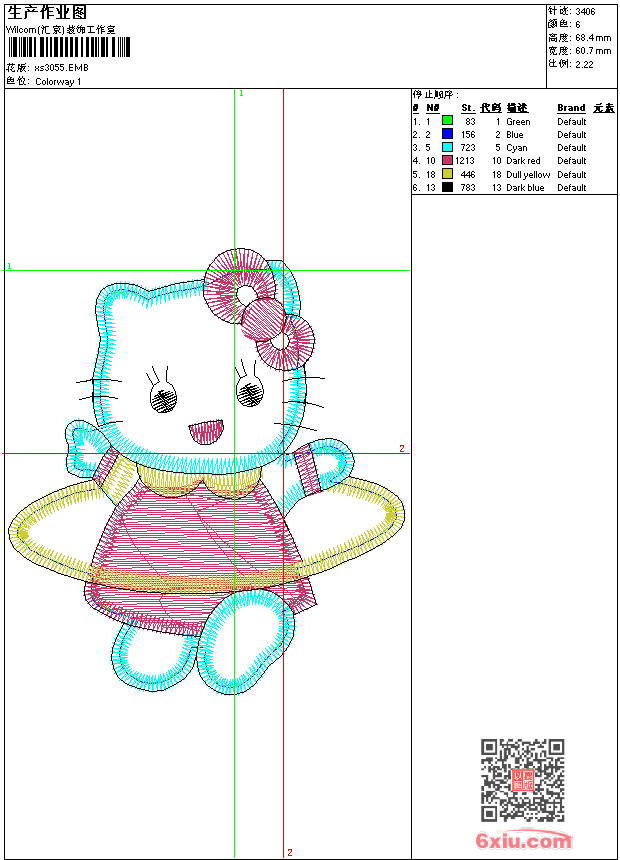
Task: Click the 'Dark blue' description text
Action: click(x=525, y=188)
